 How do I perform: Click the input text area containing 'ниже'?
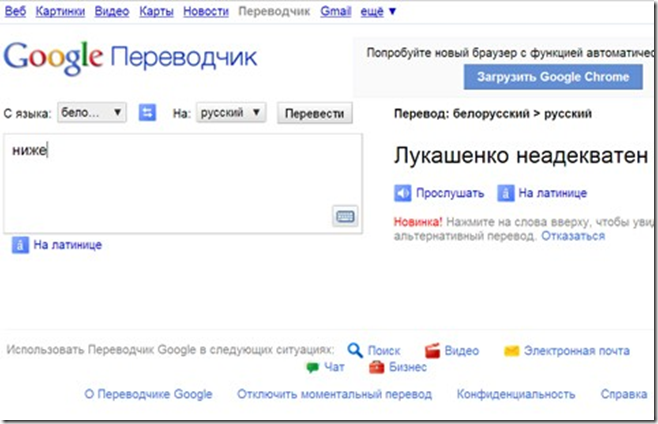point(183,183)
